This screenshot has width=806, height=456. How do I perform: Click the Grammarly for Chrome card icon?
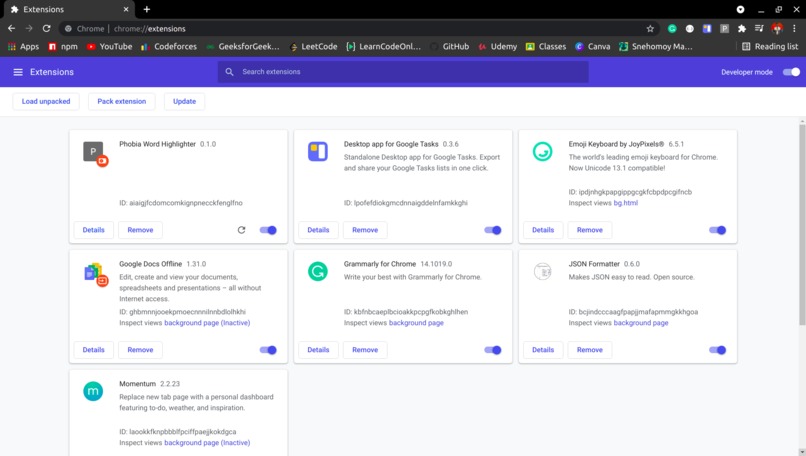[x=318, y=271]
